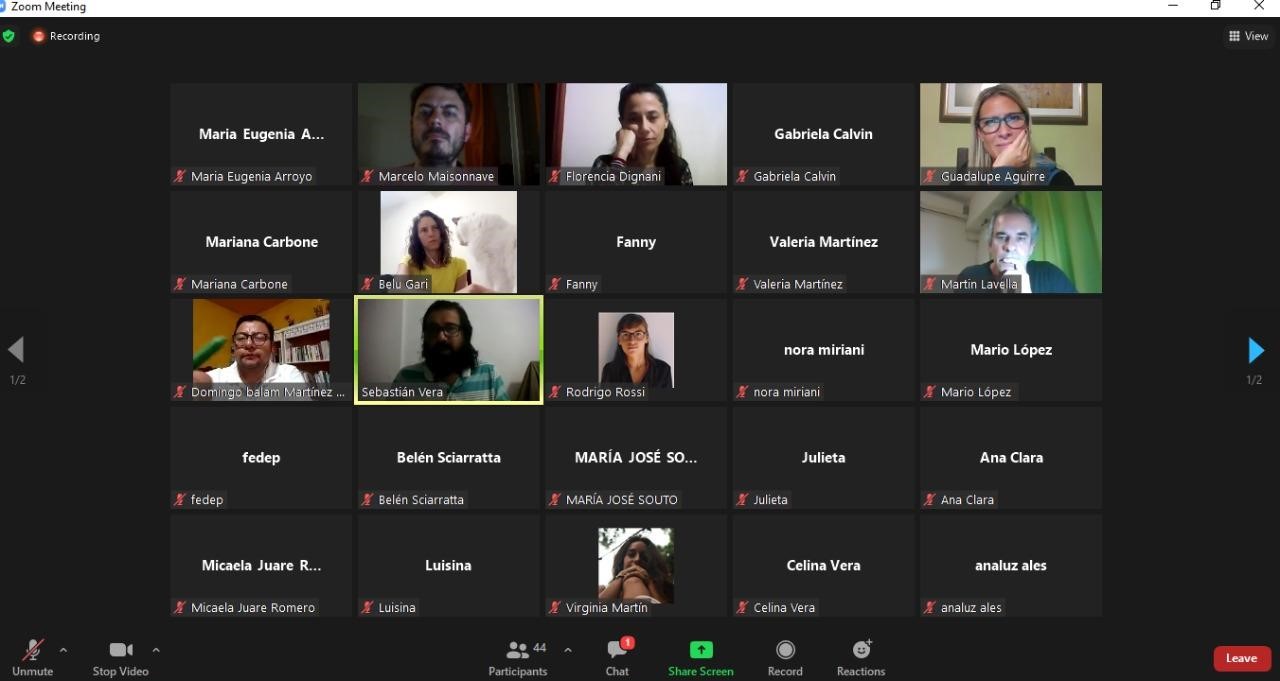Viewport: 1280px width, 681px height.
Task: Go to next page with the blue arrow
Action: click(x=1256, y=350)
